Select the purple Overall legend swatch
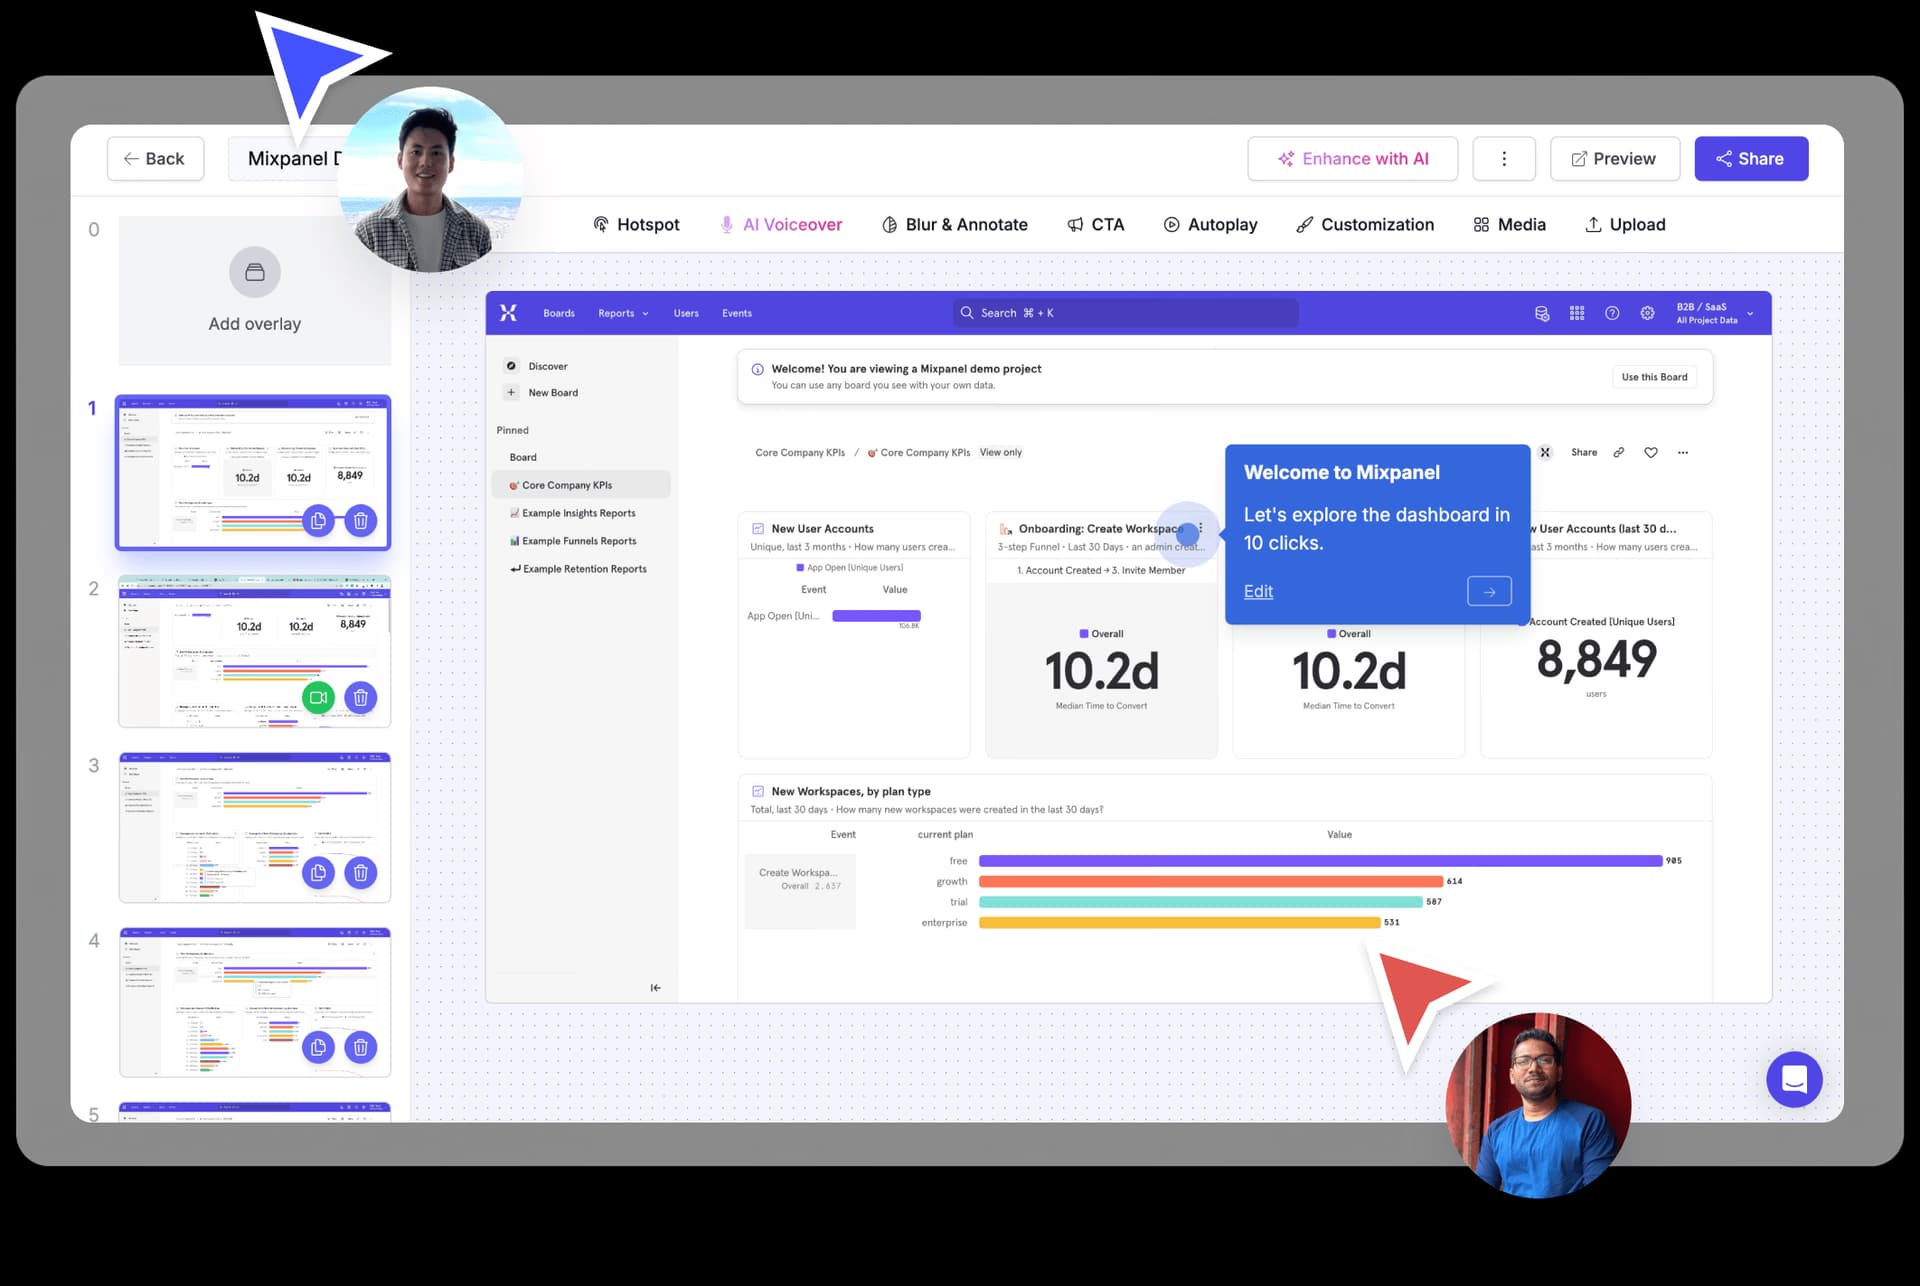Screen dimensions: 1920x1286 tap(1086, 634)
